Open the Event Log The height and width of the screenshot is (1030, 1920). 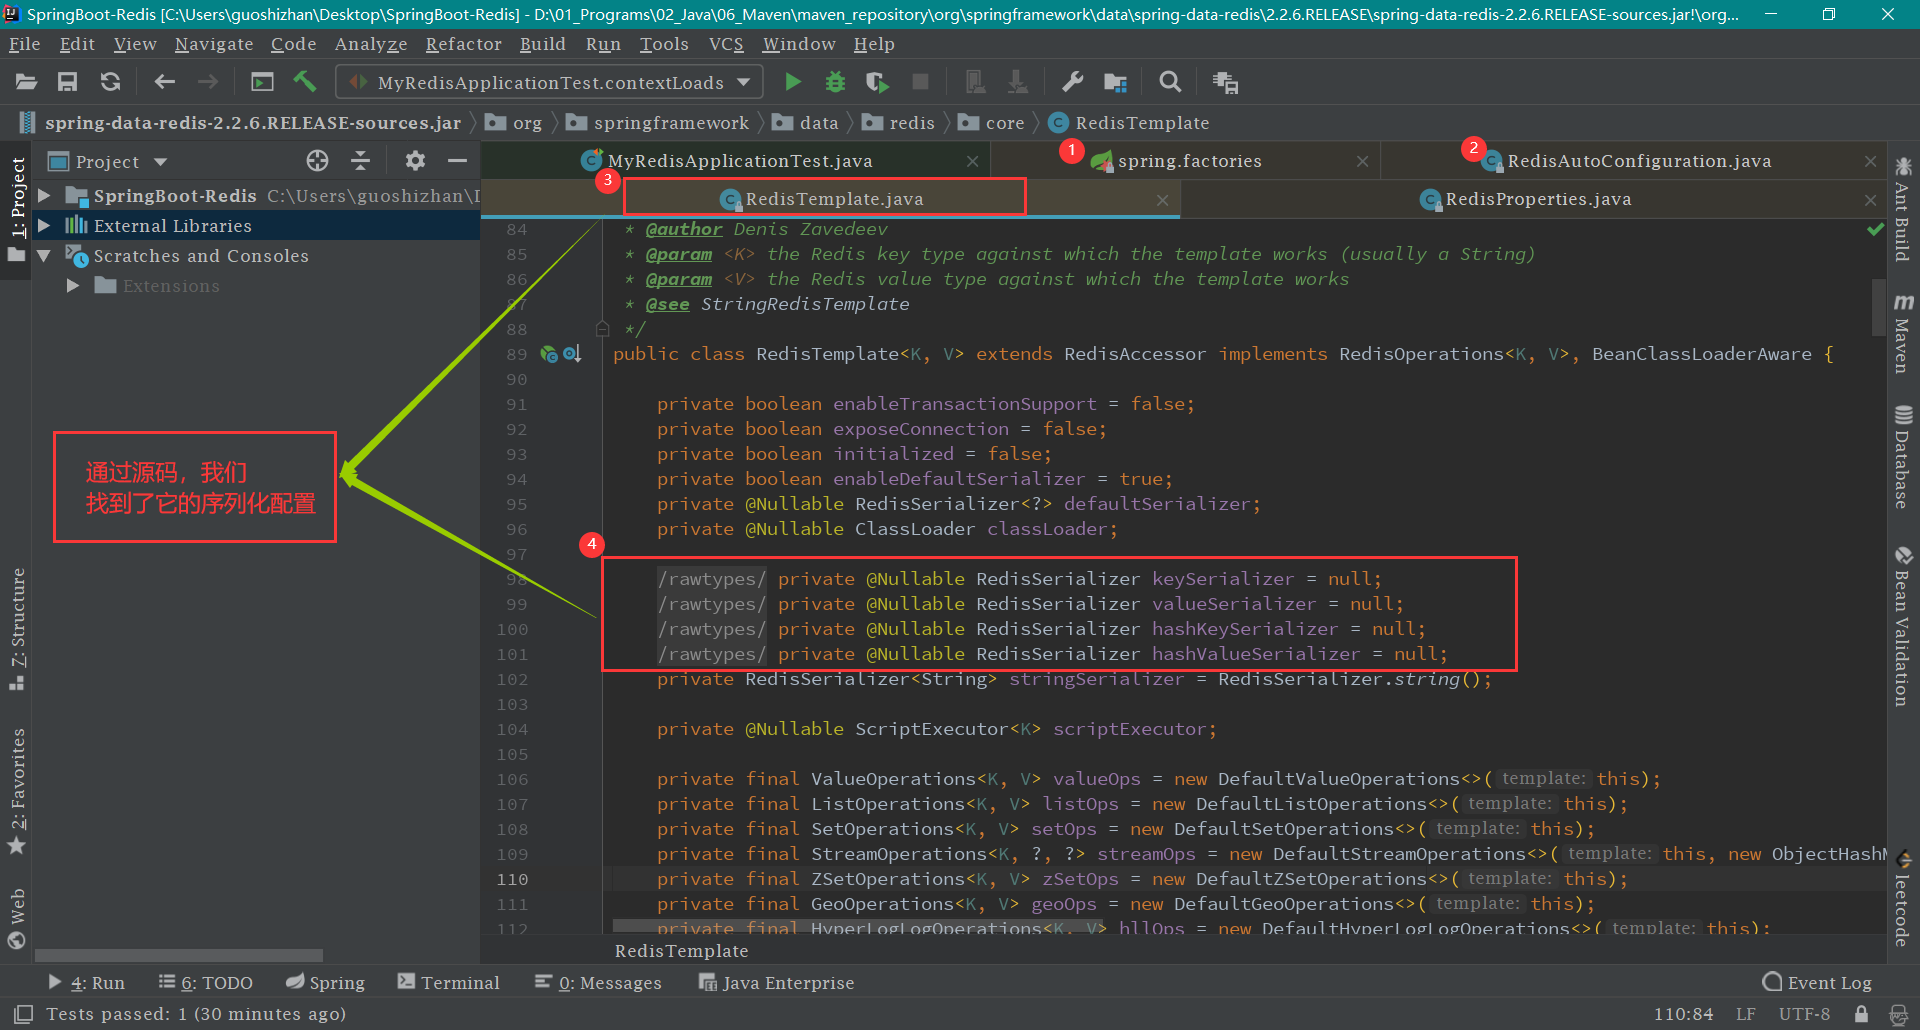pyautogui.click(x=1817, y=983)
